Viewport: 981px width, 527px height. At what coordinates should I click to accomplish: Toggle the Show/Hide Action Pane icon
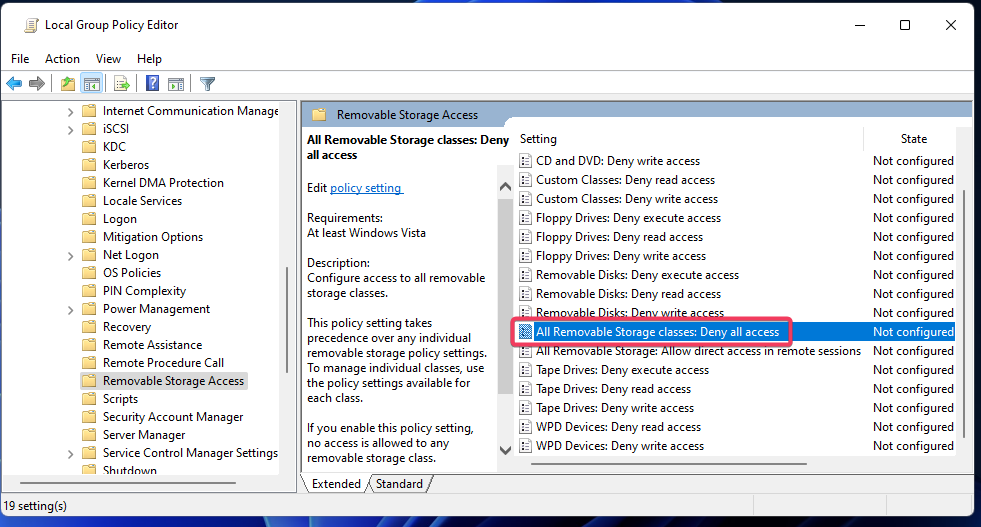coord(176,83)
